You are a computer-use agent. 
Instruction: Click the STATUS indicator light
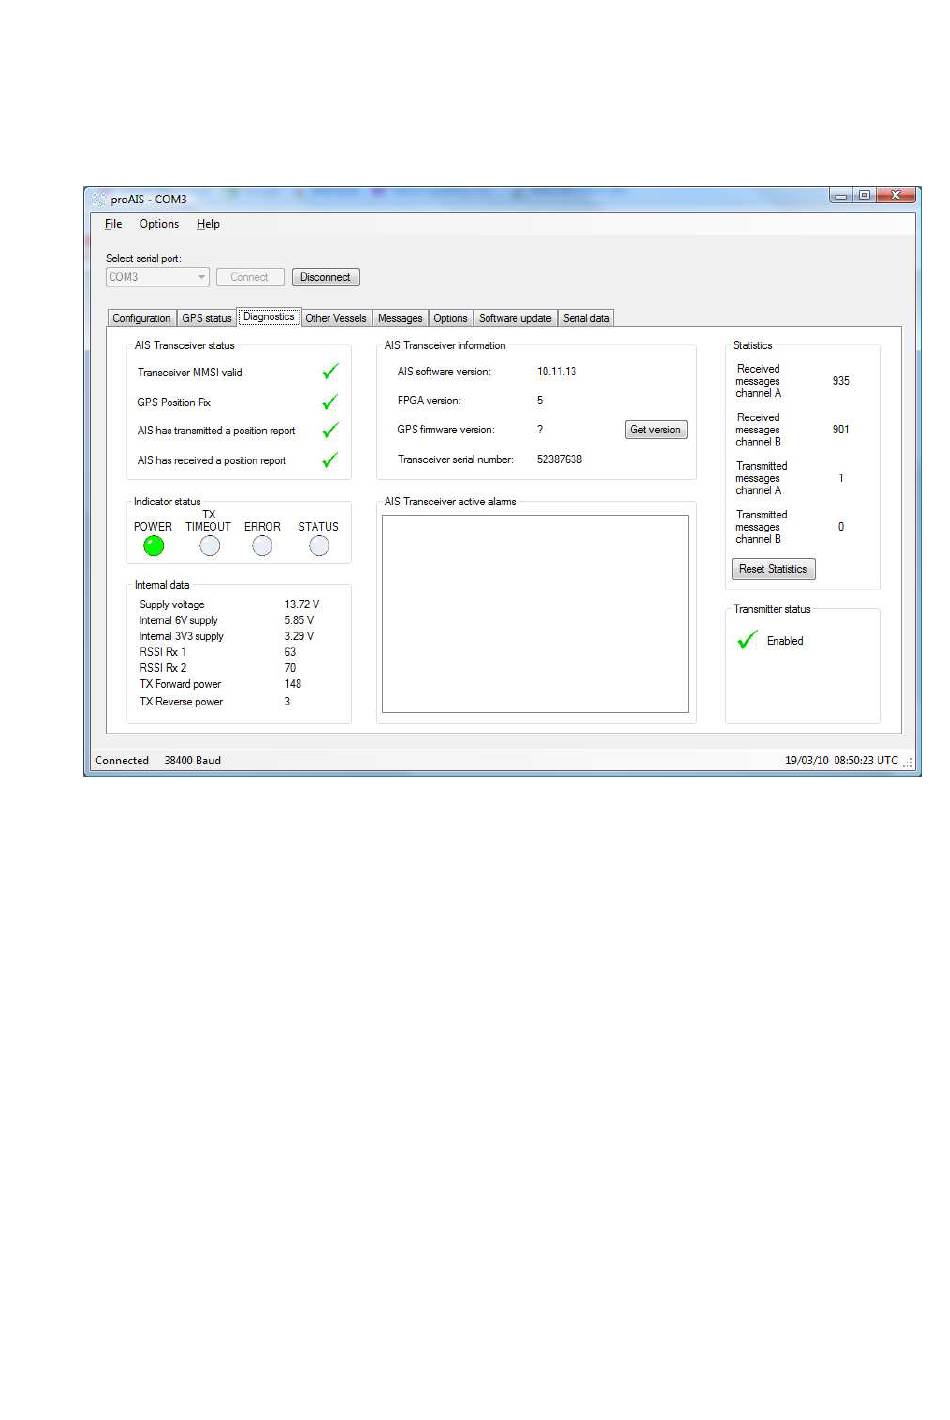pos(319,546)
